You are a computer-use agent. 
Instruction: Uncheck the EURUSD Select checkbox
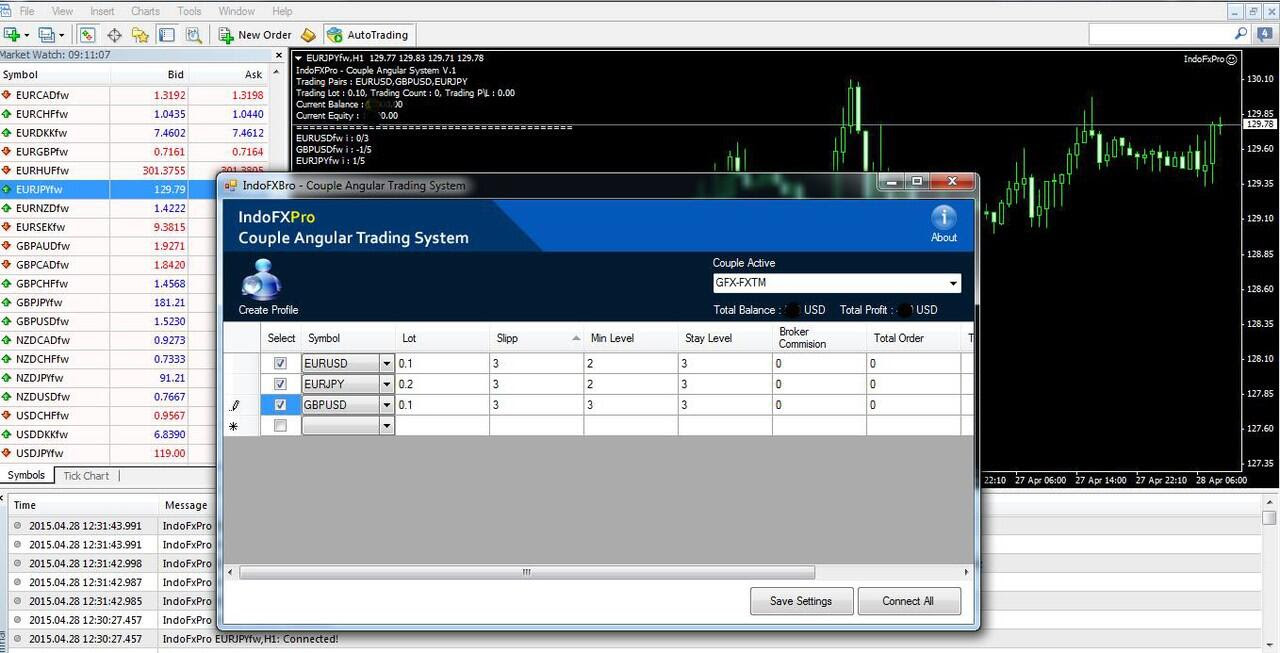pos(280,364)
